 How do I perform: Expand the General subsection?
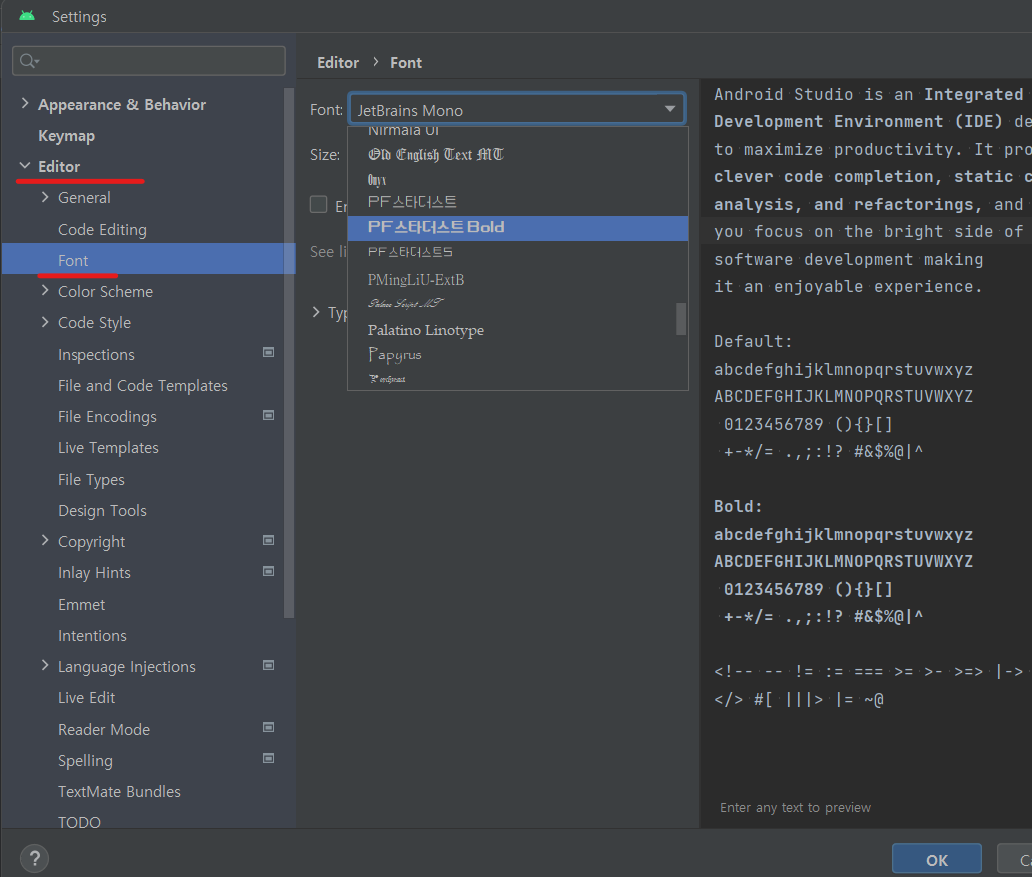pyautogui.click(x=45, y=197)
